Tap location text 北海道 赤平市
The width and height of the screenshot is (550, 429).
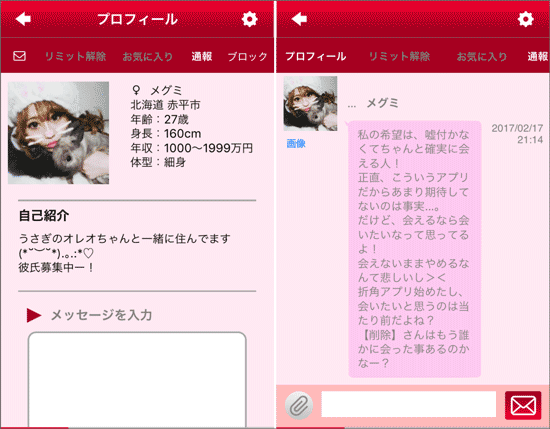click(x=166, y=105)
